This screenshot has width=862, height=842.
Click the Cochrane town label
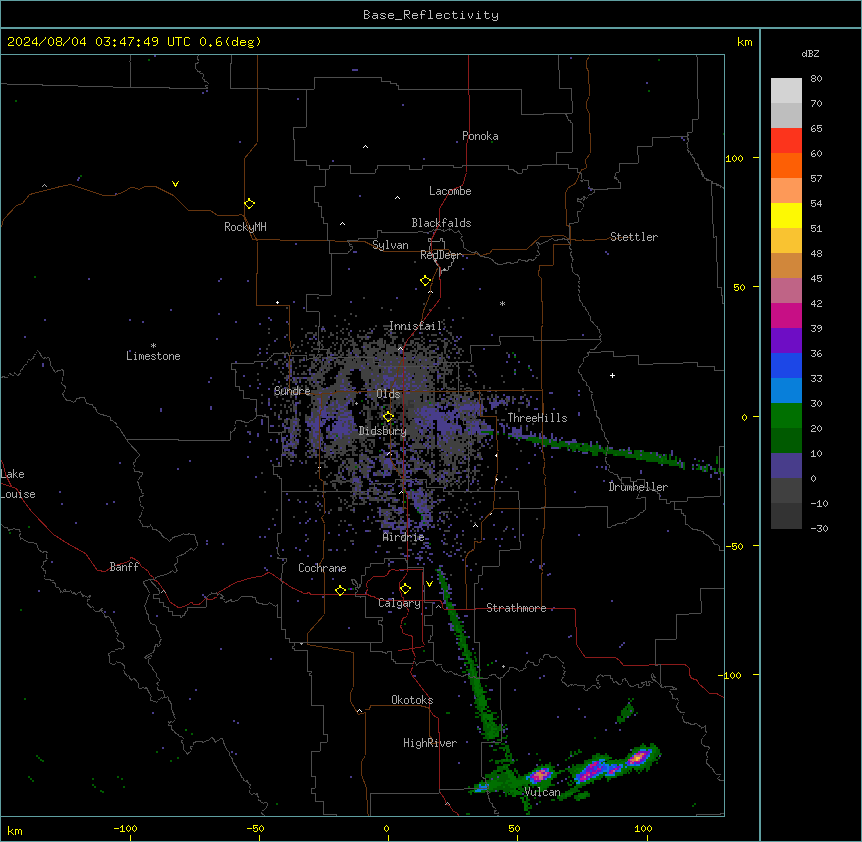point(322,568)
